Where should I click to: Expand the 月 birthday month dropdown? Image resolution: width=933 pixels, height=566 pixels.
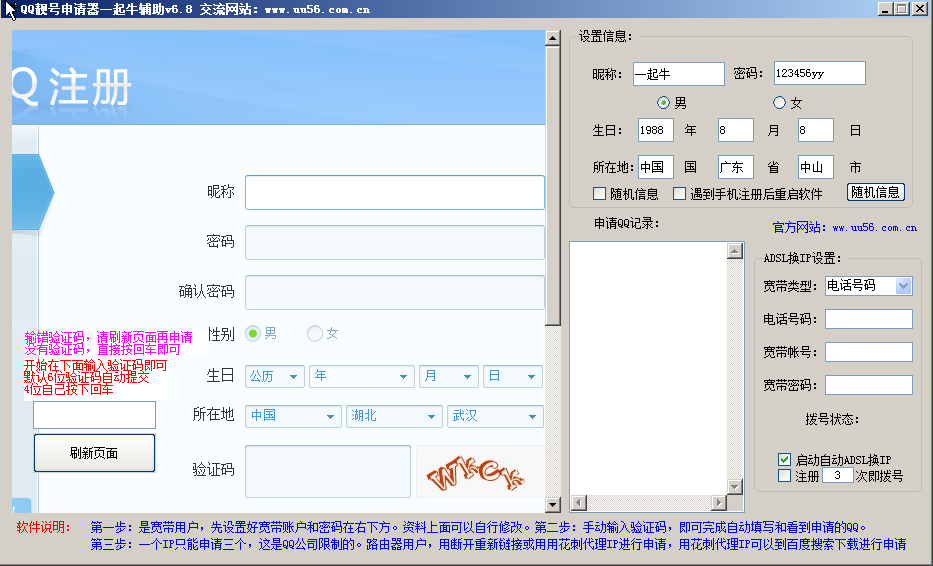coord(449,377)
